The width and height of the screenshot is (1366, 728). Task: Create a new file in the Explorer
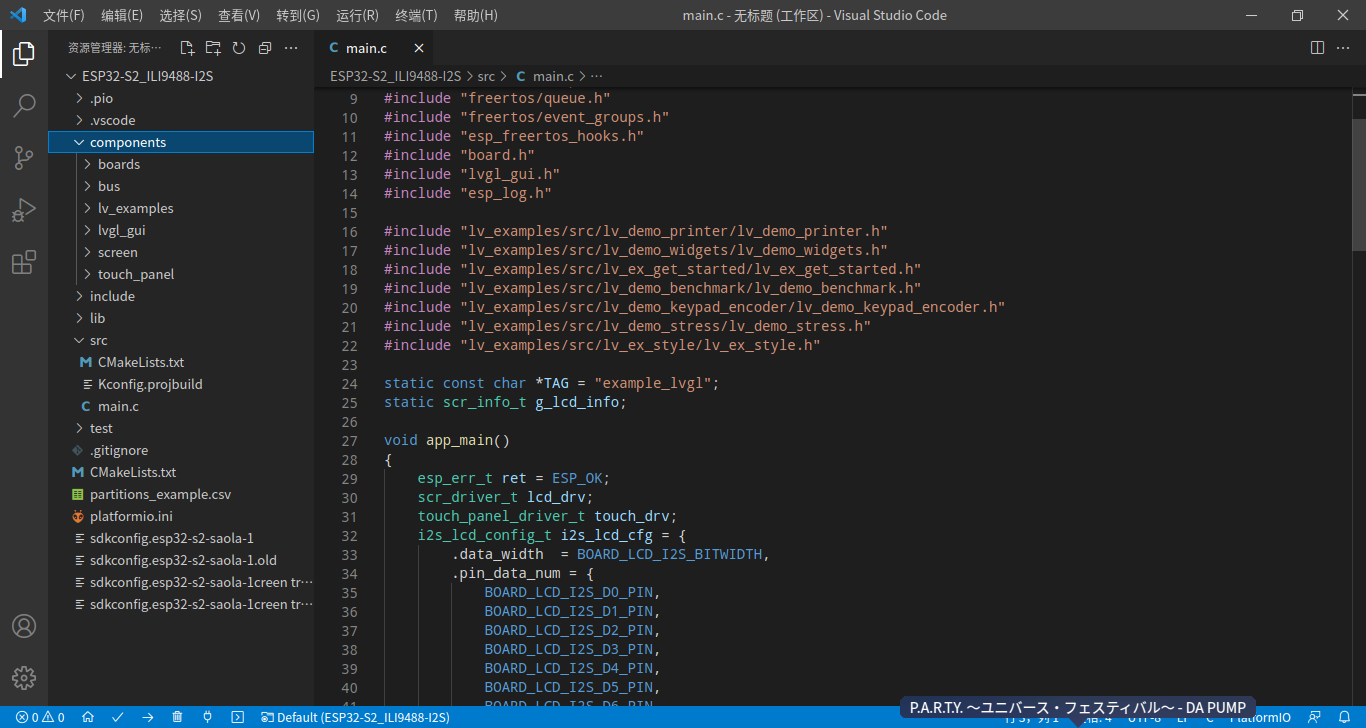click(187, 47)
